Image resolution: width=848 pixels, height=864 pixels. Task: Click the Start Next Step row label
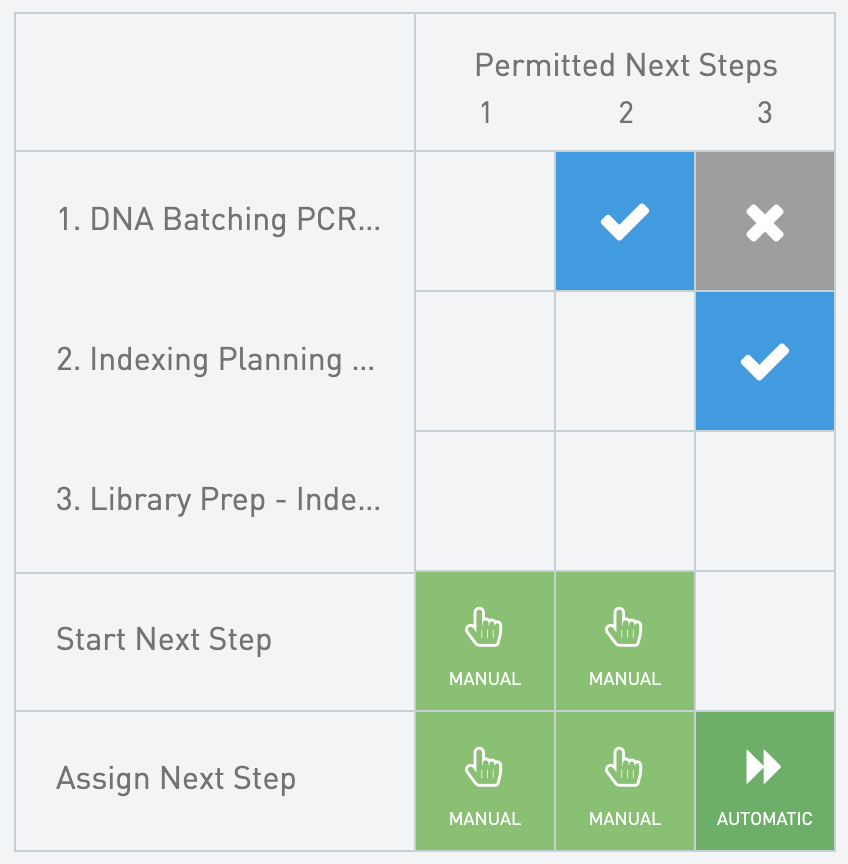pos(164,639)
